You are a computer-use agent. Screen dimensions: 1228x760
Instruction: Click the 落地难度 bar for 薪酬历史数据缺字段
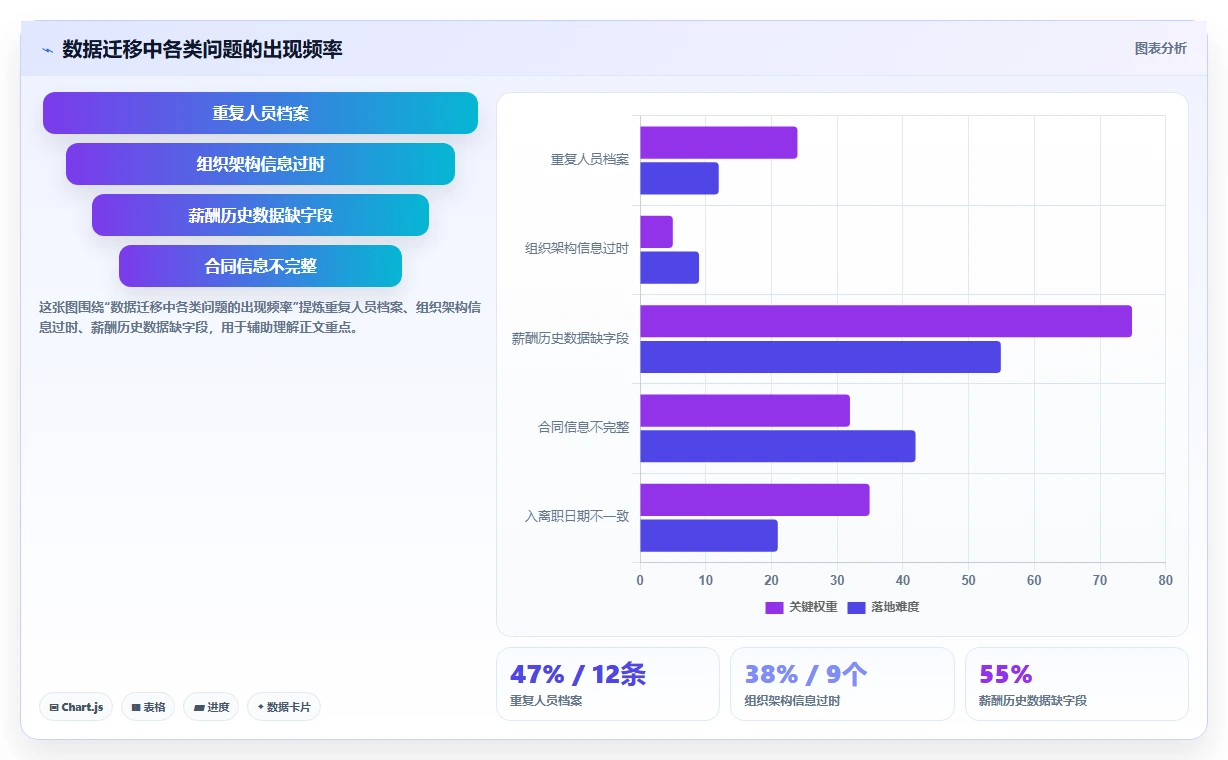click(820, 357)
